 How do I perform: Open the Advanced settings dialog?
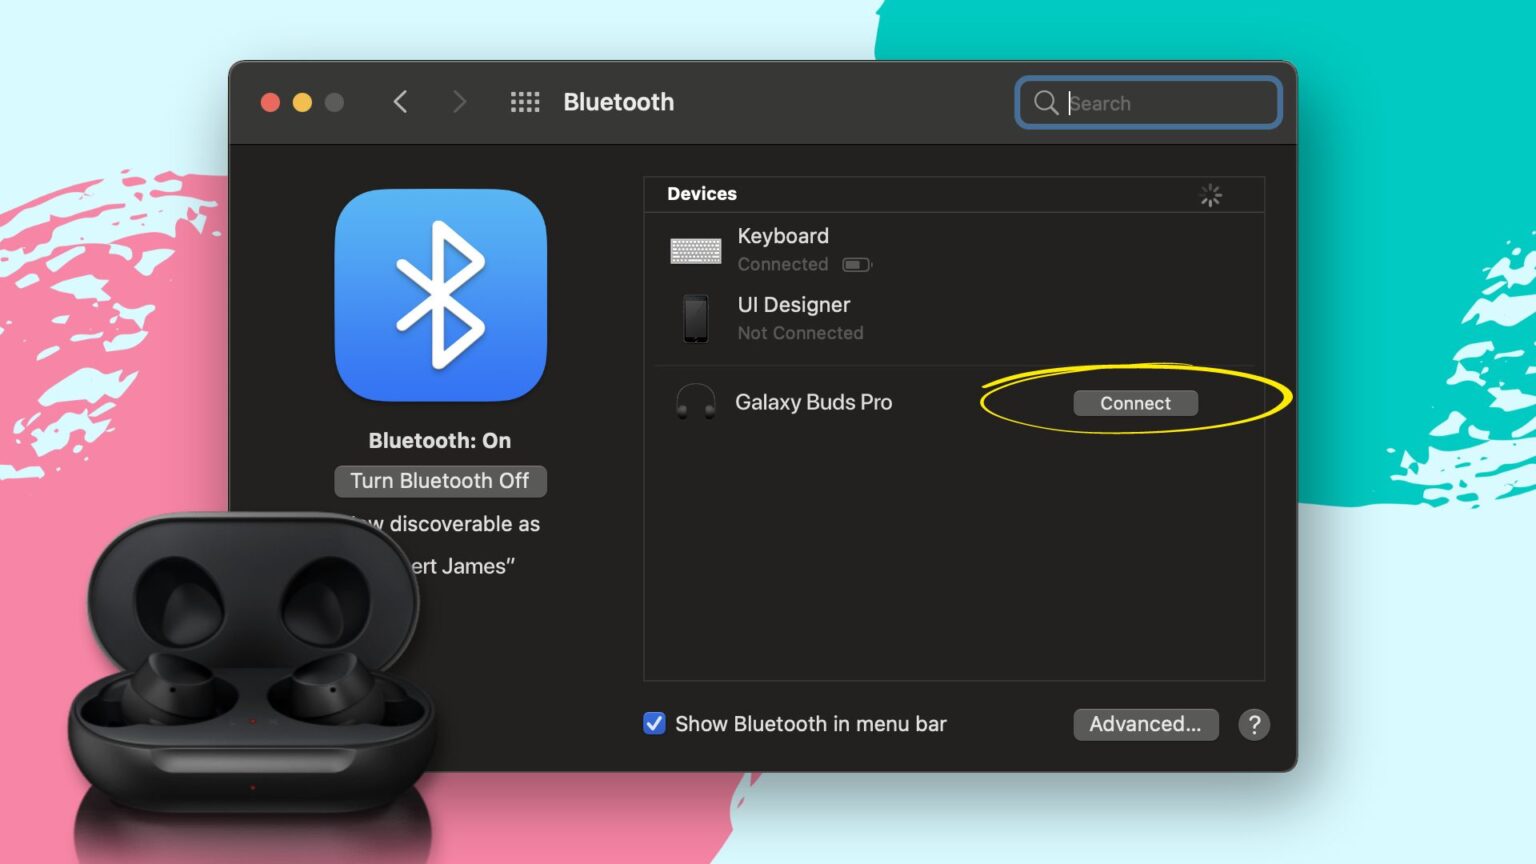pos(1146,724)
